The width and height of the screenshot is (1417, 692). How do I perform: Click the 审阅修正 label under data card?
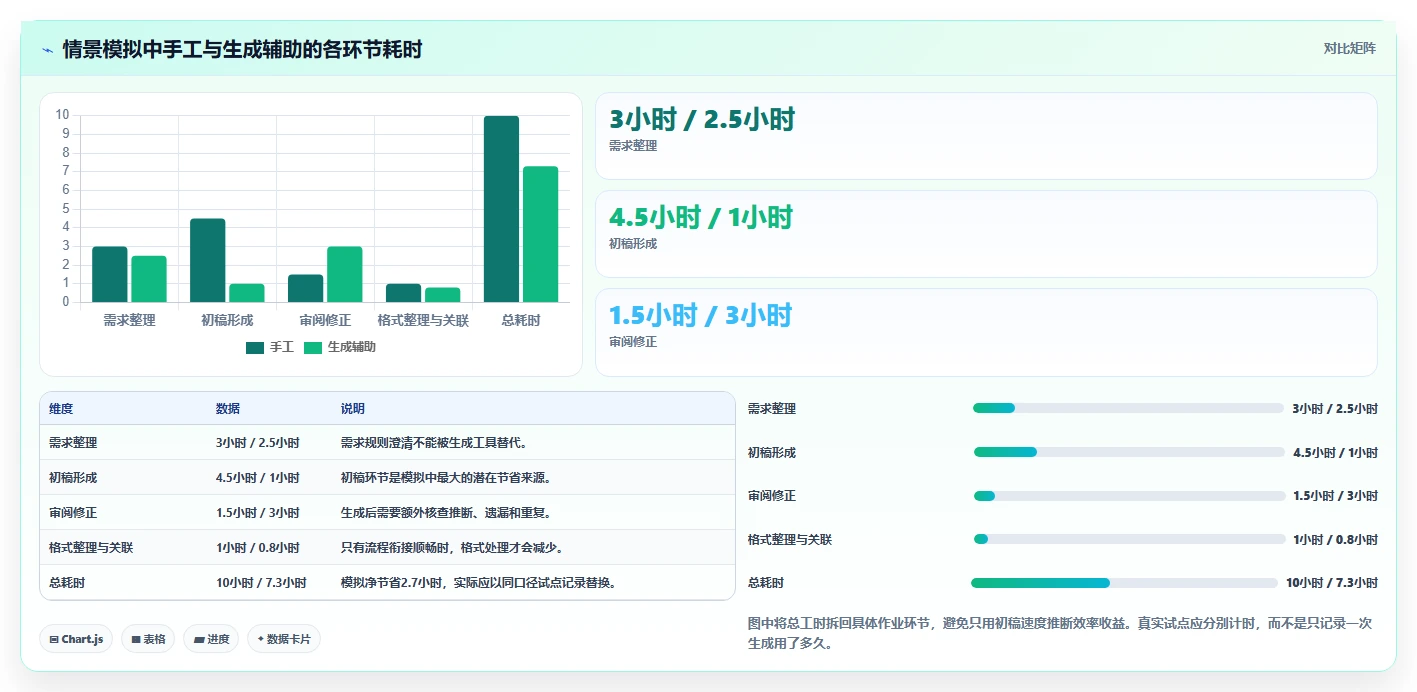click(x=633, y=342)
